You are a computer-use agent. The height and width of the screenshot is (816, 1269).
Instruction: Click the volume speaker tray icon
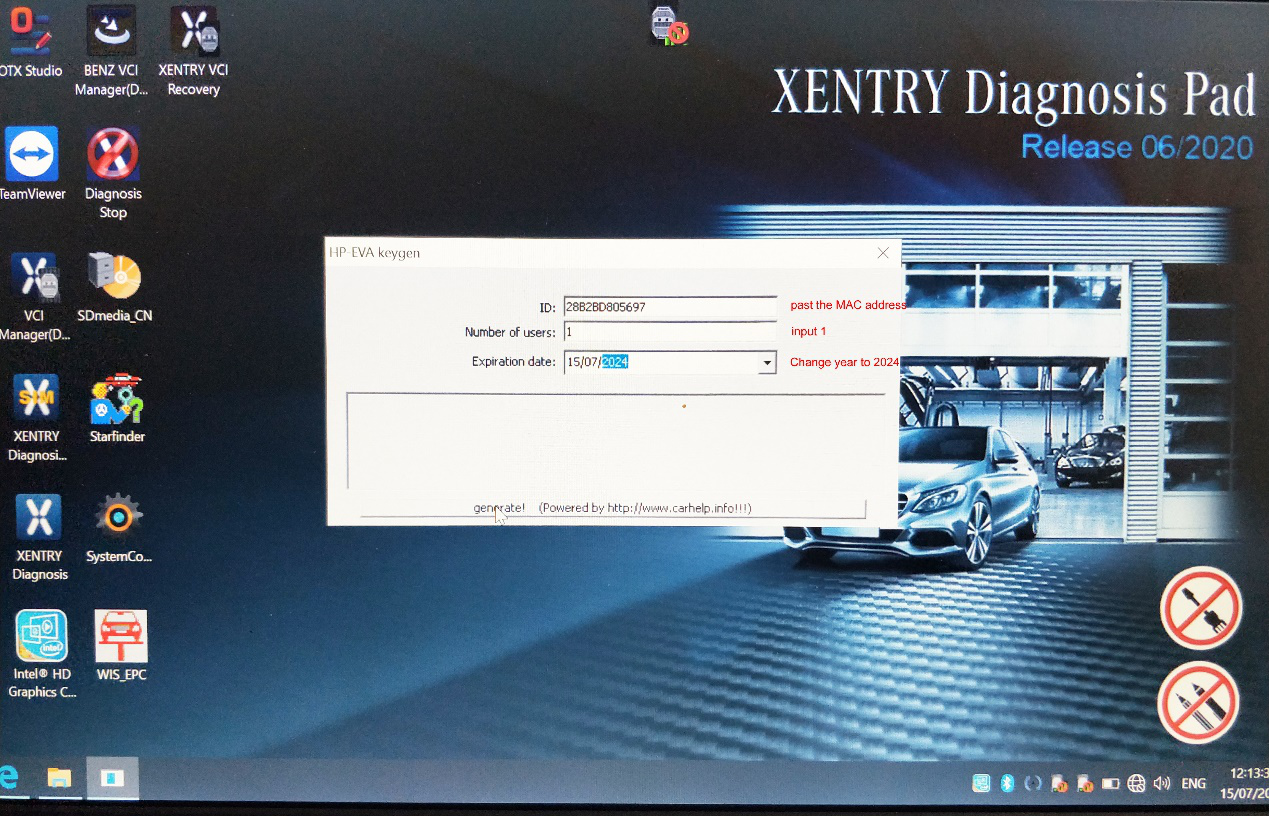click(x=1162, y=784)
